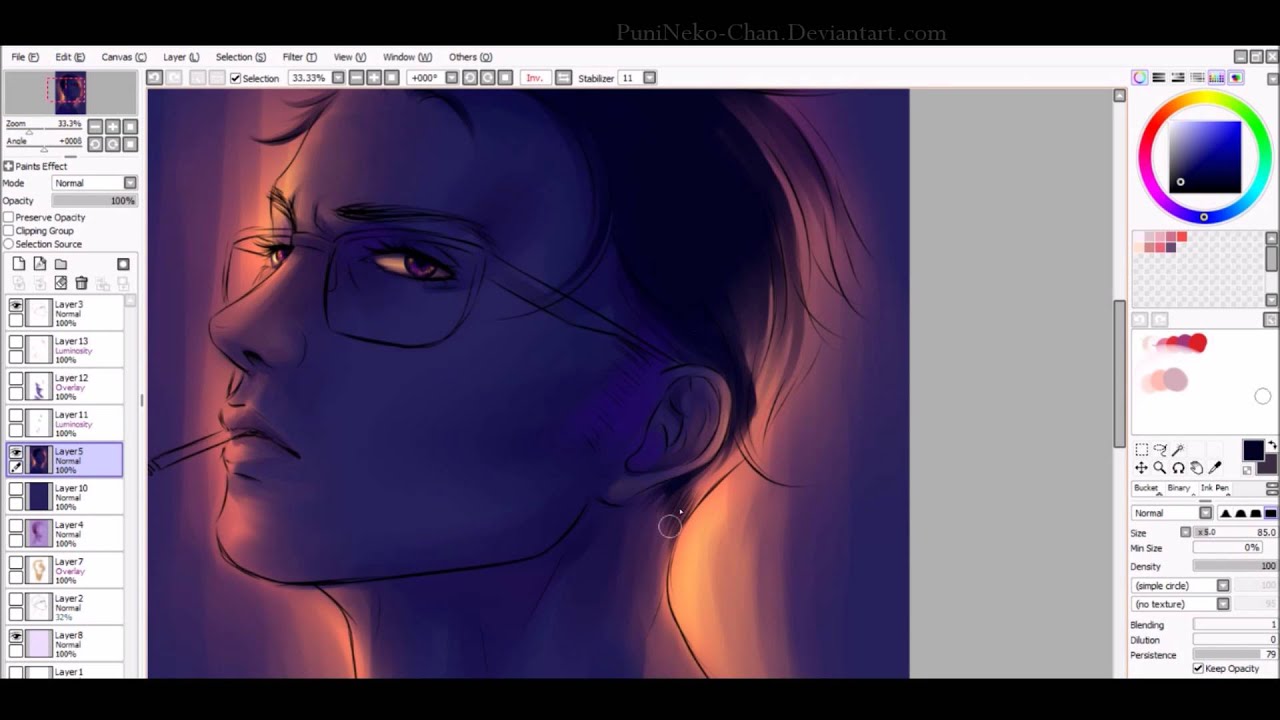Screen dimensions: 1280x720
Task: Hide Layer3 with its eye icon
Action: point(15,305)
